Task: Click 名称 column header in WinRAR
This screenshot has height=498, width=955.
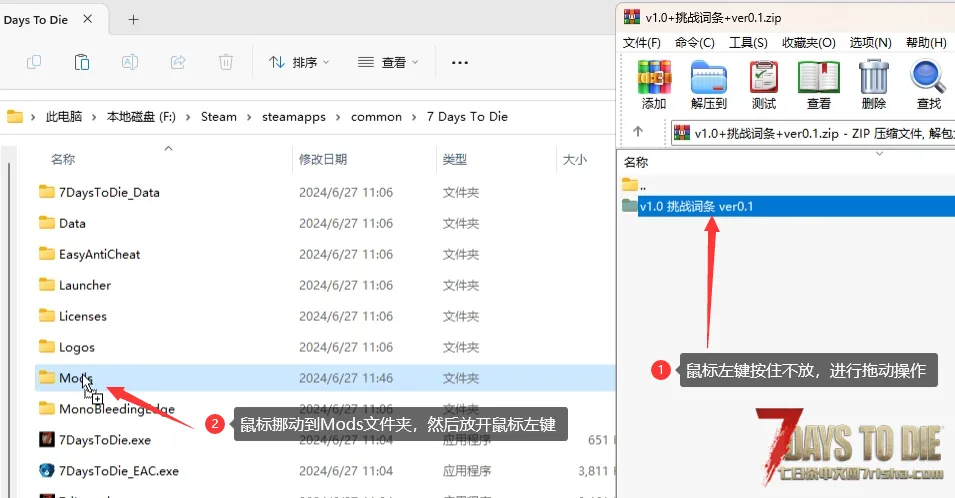Action: [x=636, y=162]
